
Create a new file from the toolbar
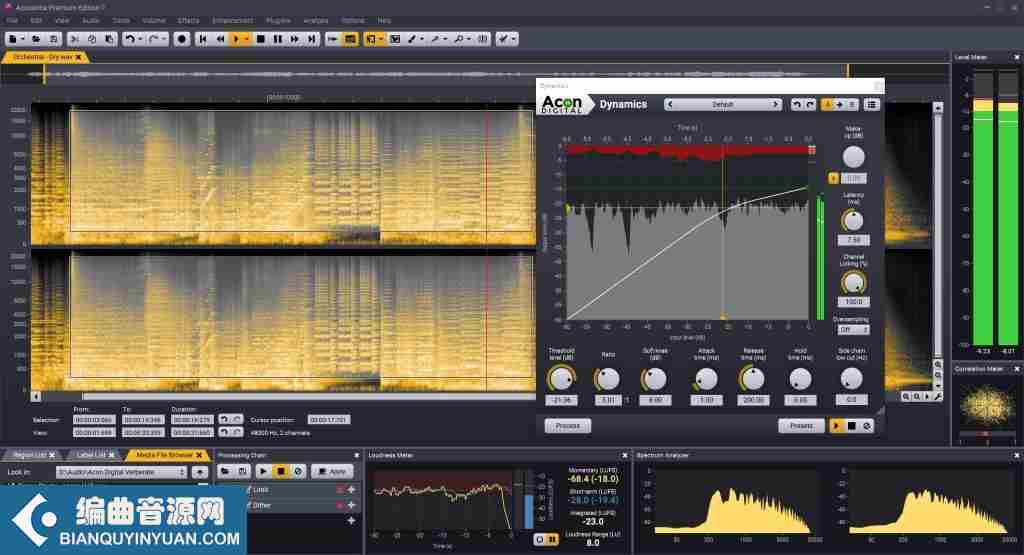(12, 39)
